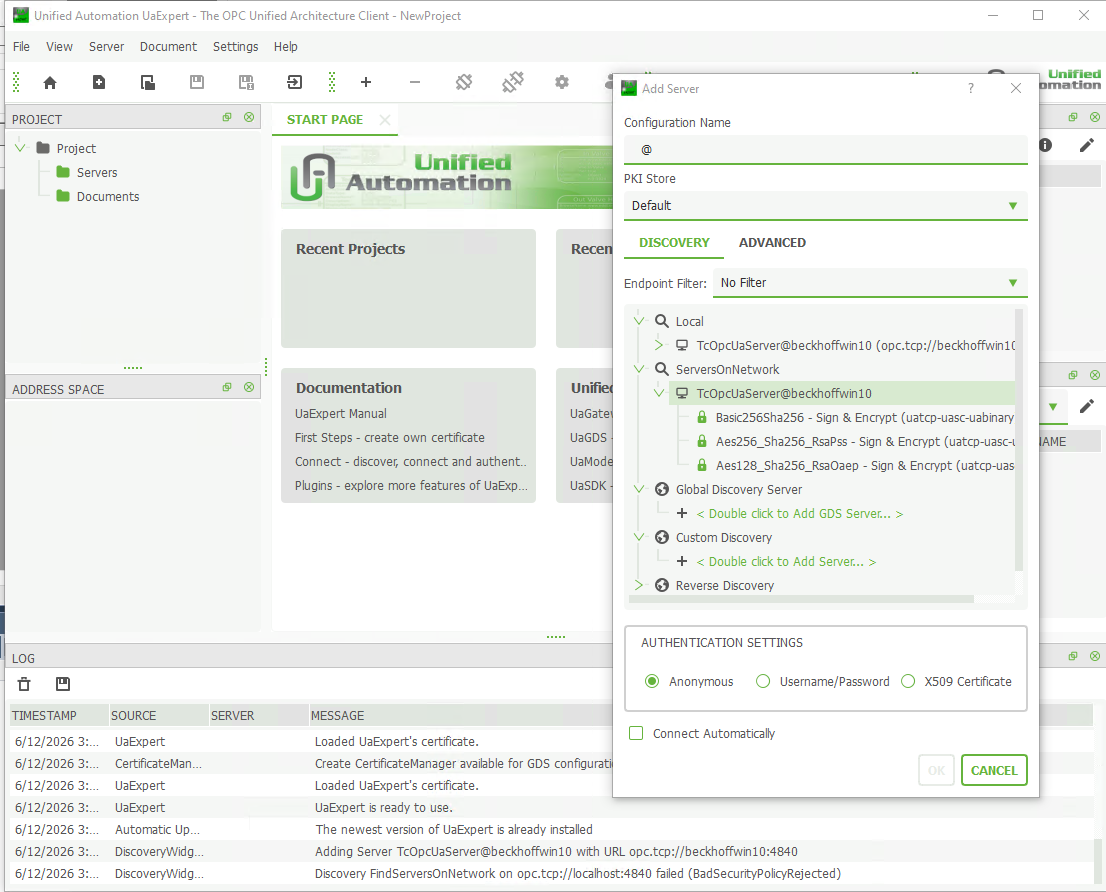The image size is (1106, 892).
Task: Select the Start Page tab
Action: 325,120
